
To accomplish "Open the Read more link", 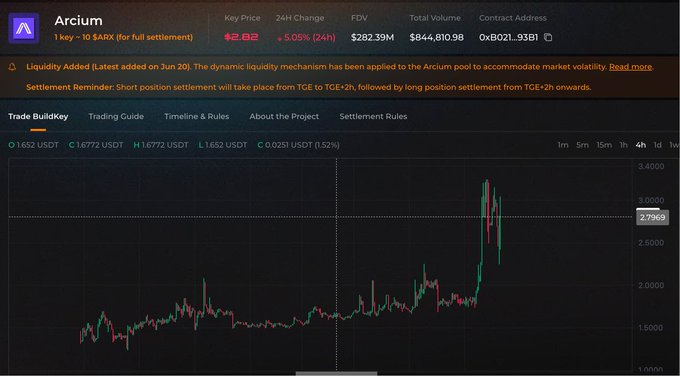I will tap(630, 67).
